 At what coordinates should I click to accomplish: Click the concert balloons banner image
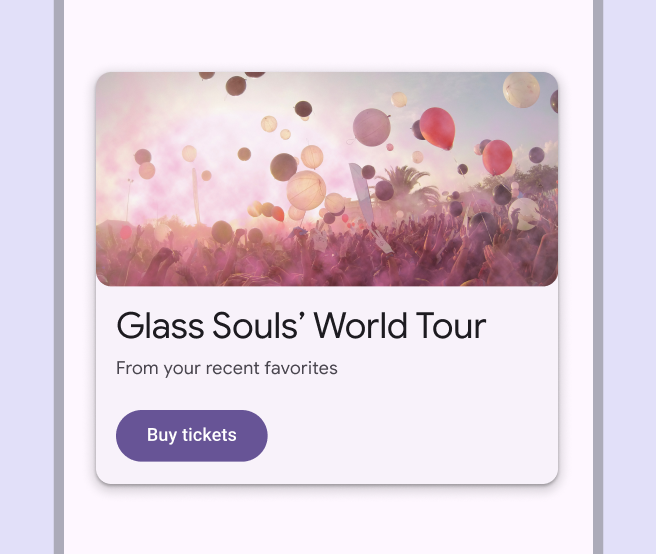click(326, 178)
